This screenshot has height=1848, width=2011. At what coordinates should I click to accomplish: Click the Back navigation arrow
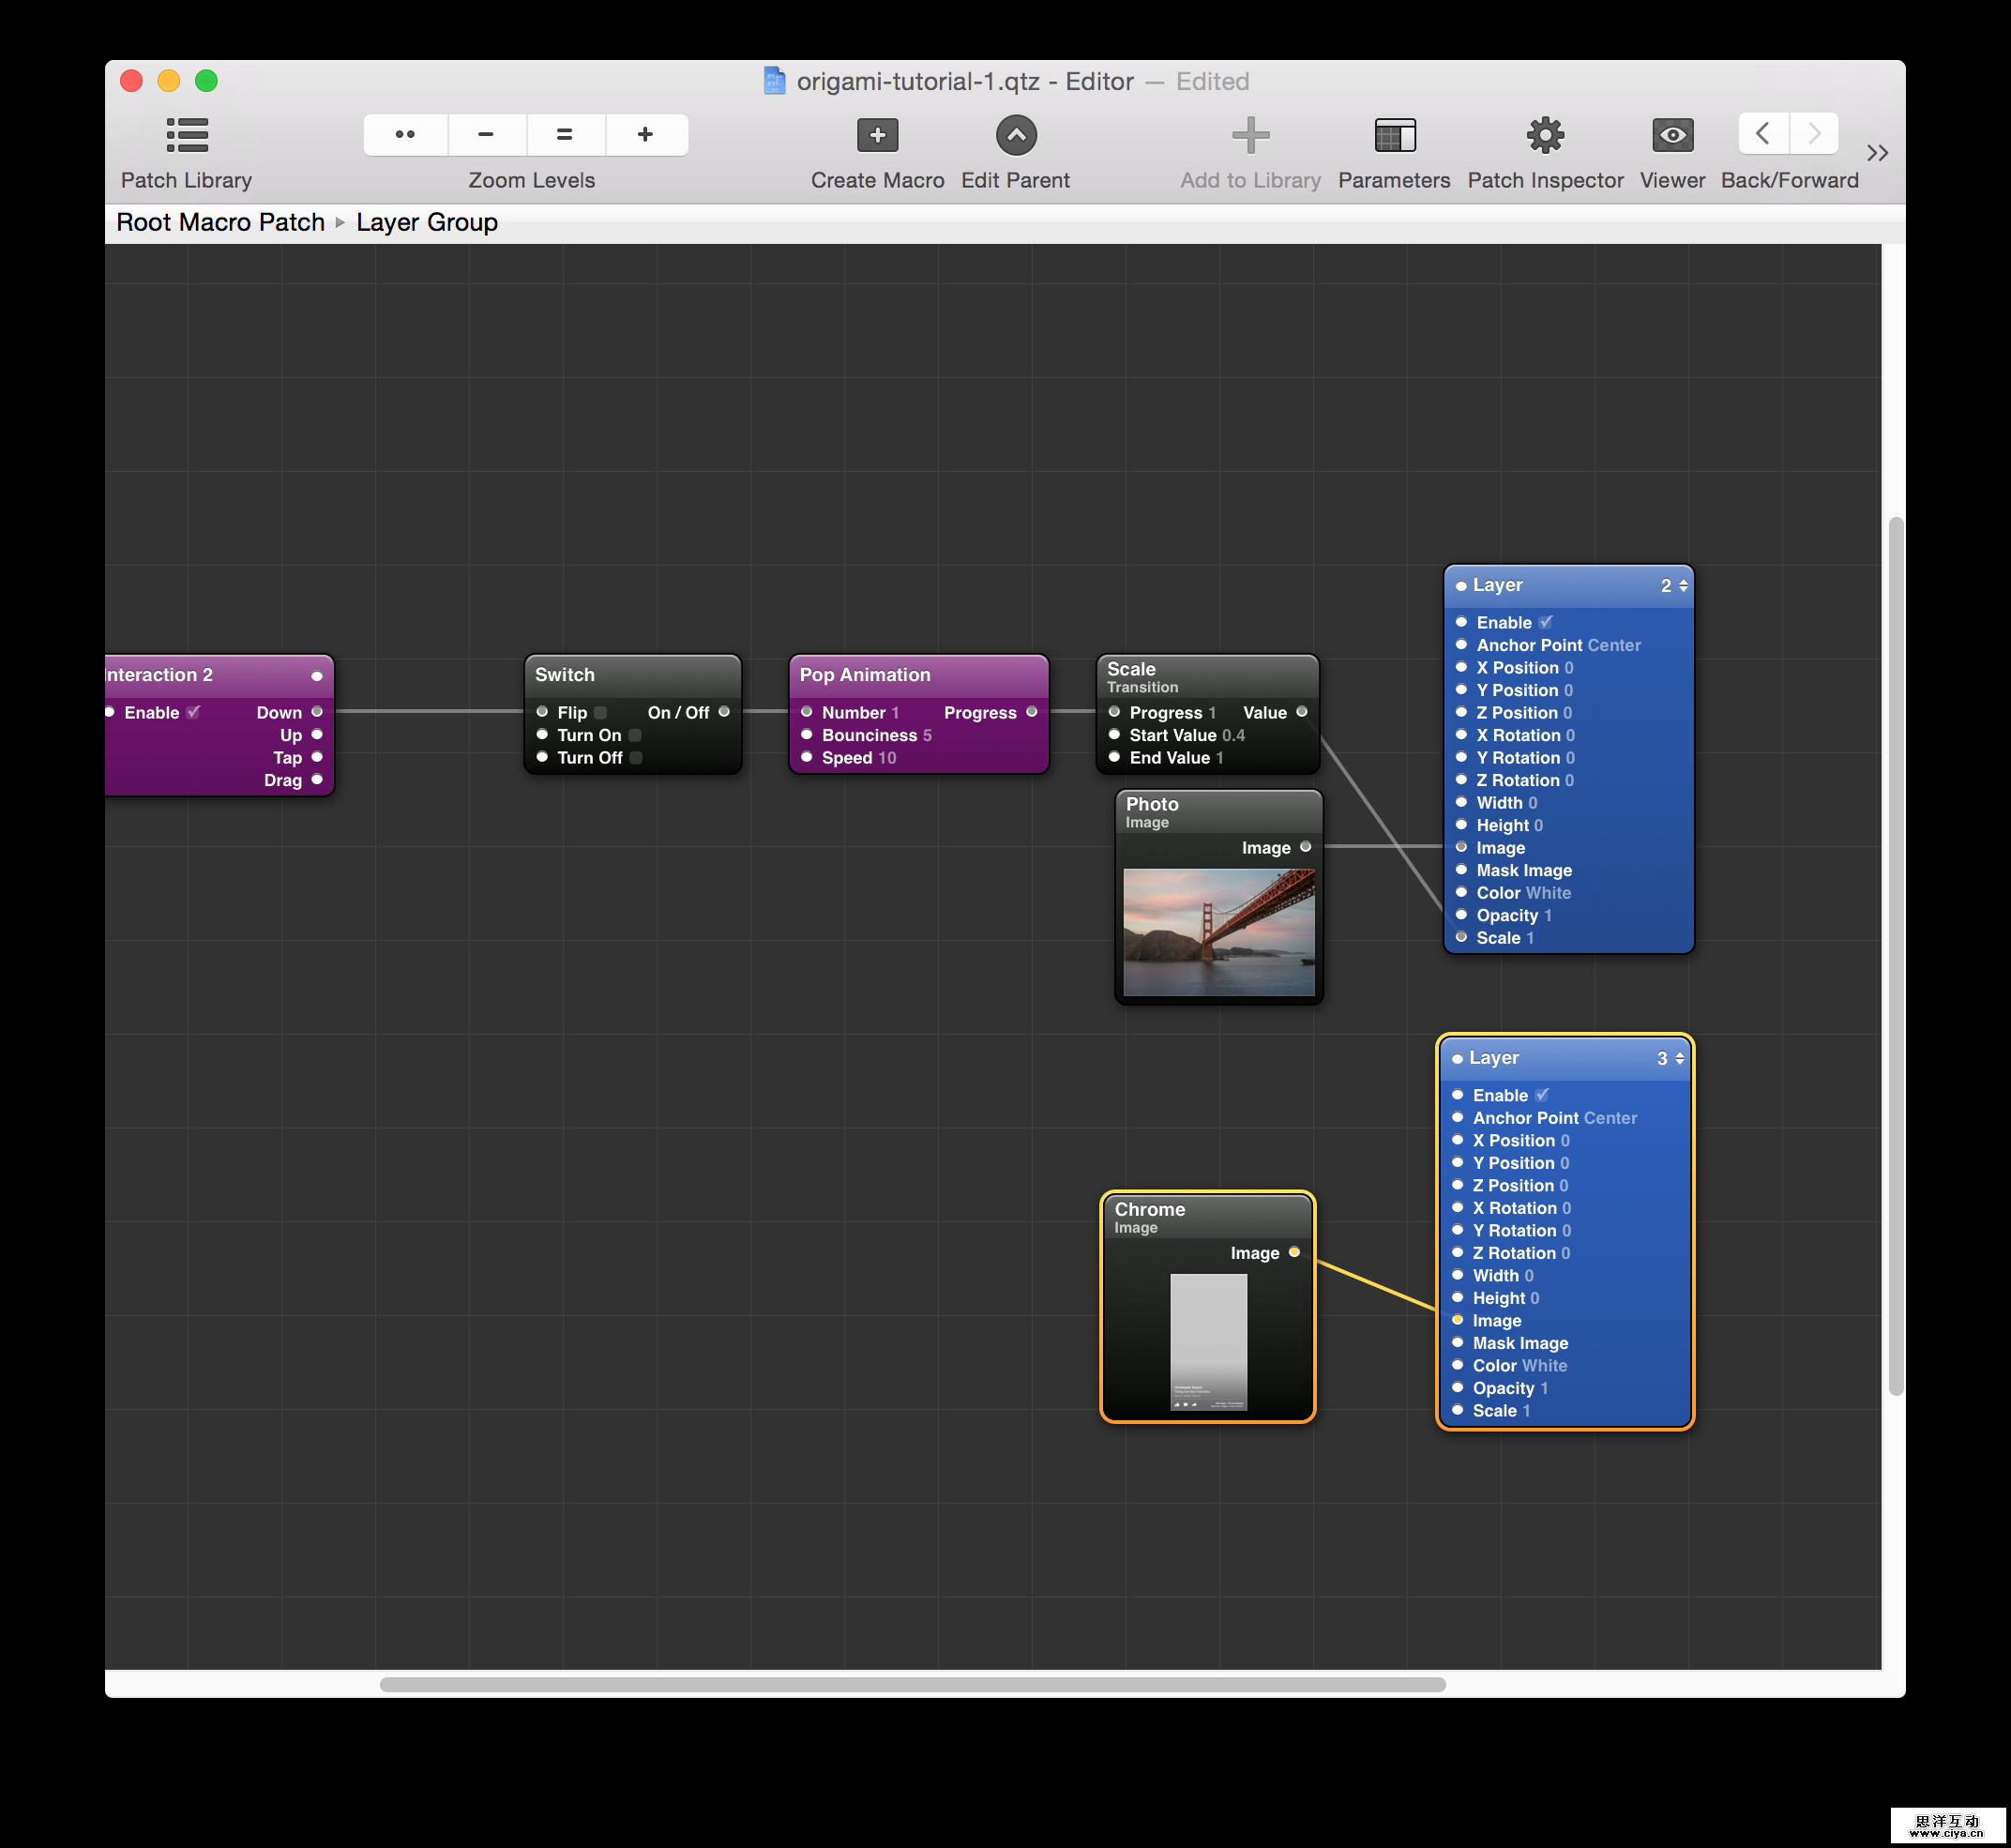1763,133
